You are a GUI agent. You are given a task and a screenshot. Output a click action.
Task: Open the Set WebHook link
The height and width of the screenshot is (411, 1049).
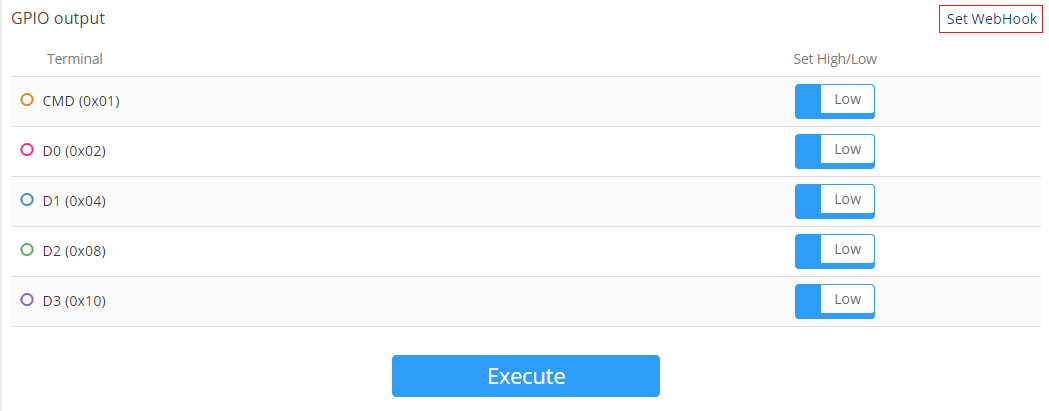click(989, 19)
